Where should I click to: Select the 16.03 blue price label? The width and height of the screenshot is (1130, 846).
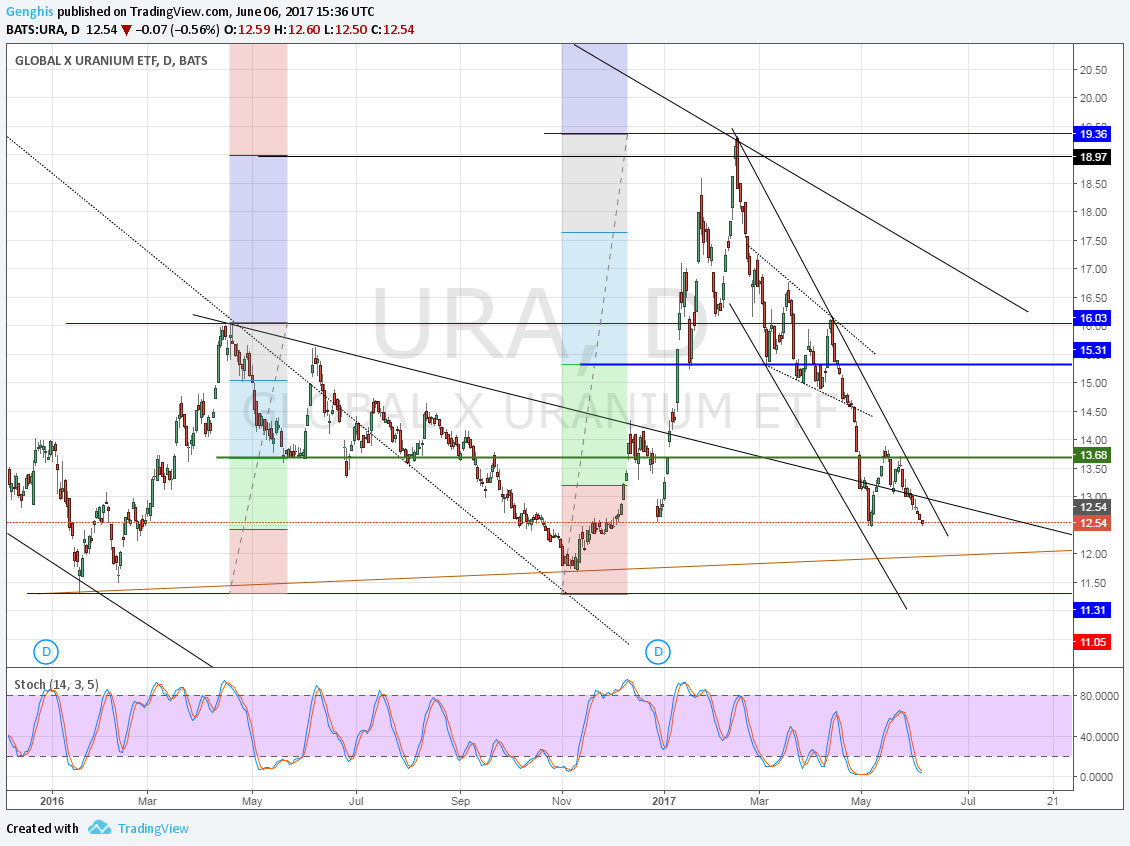click(1093, 318)
